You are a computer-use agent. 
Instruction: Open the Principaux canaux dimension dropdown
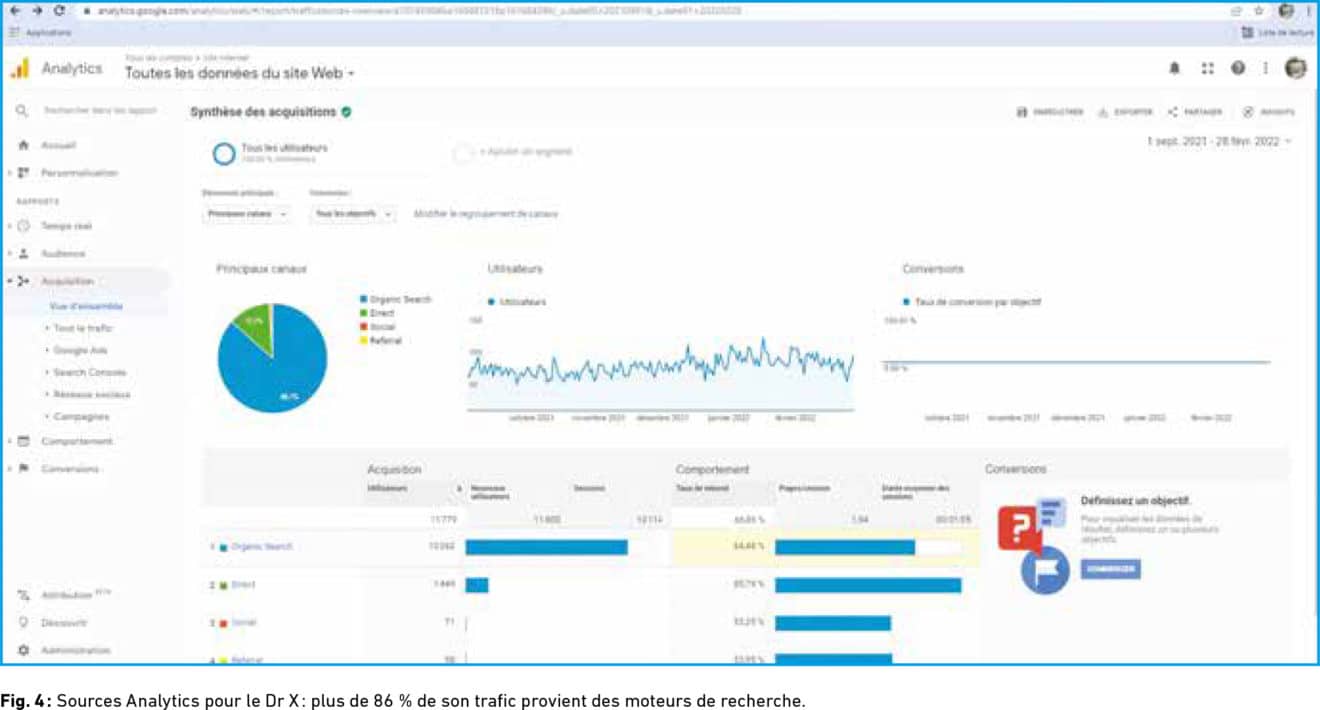(246, 214)
